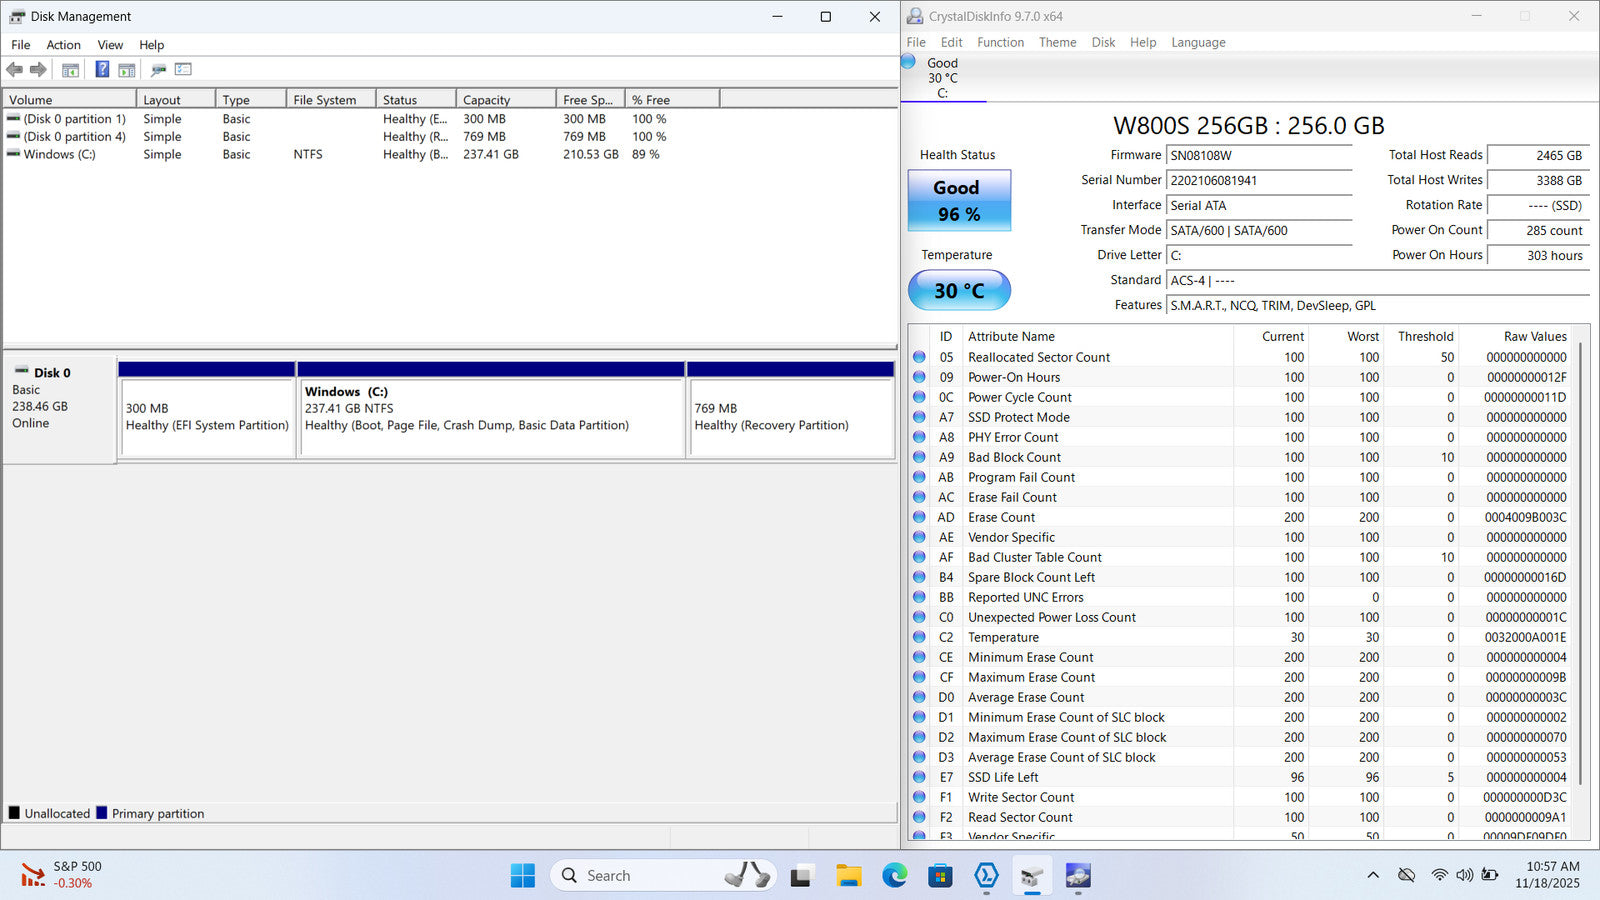
Task: Select the Windows (C:) partition block
Action: coord(491,418)
